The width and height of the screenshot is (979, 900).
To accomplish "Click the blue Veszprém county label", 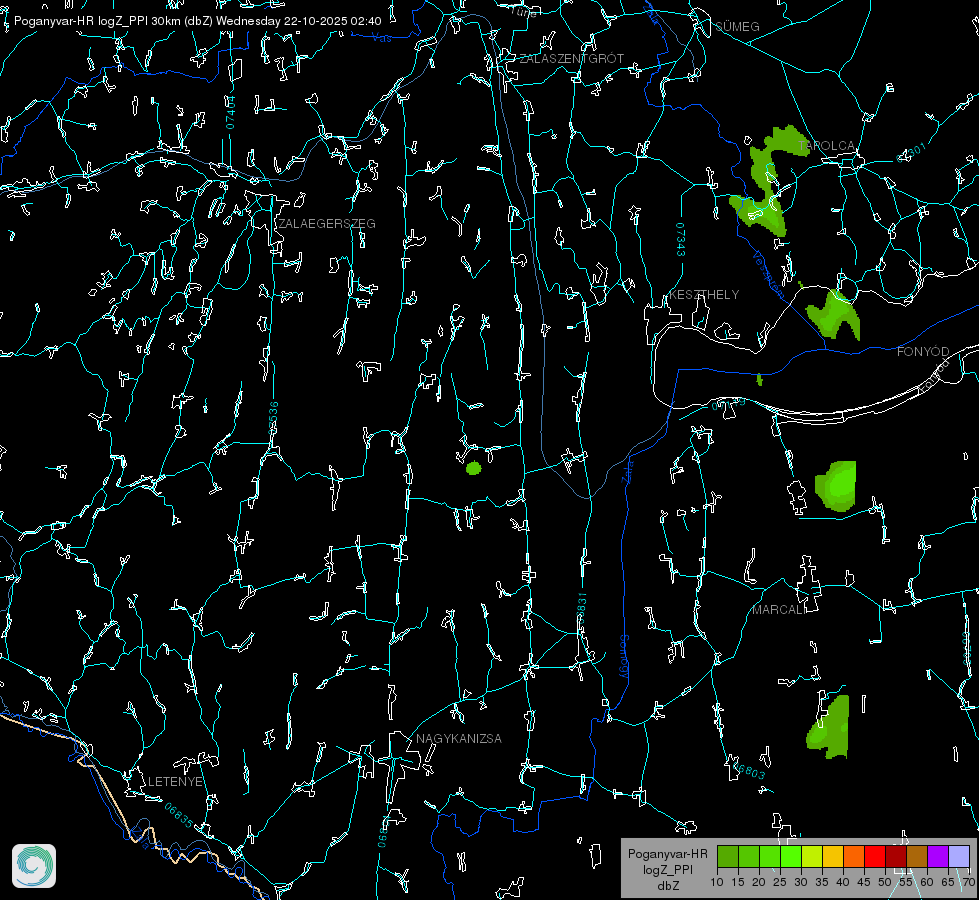I will [x=769, y=275].
